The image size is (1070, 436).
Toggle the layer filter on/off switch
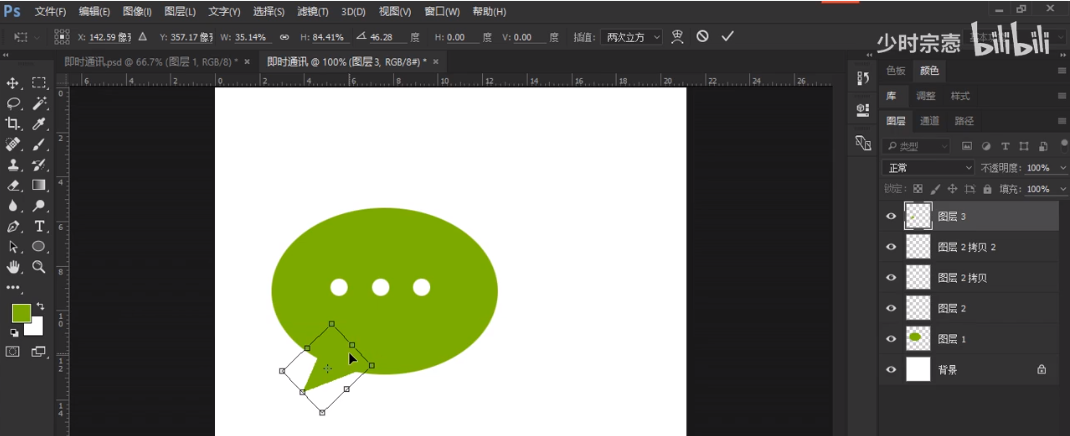(x=1065, y=145)
